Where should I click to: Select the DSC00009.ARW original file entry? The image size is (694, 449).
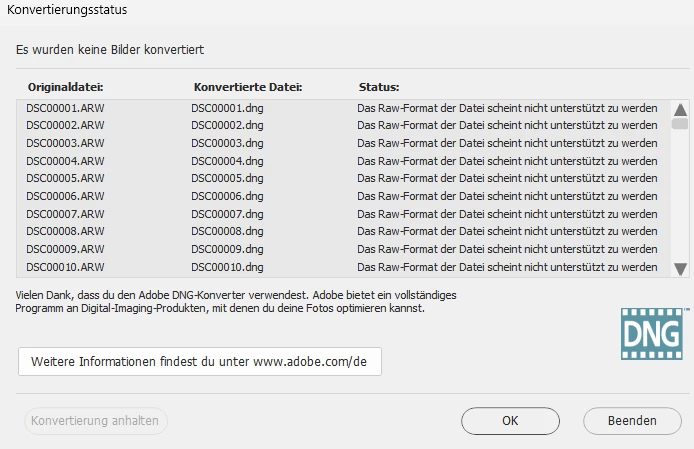(65, 249)
